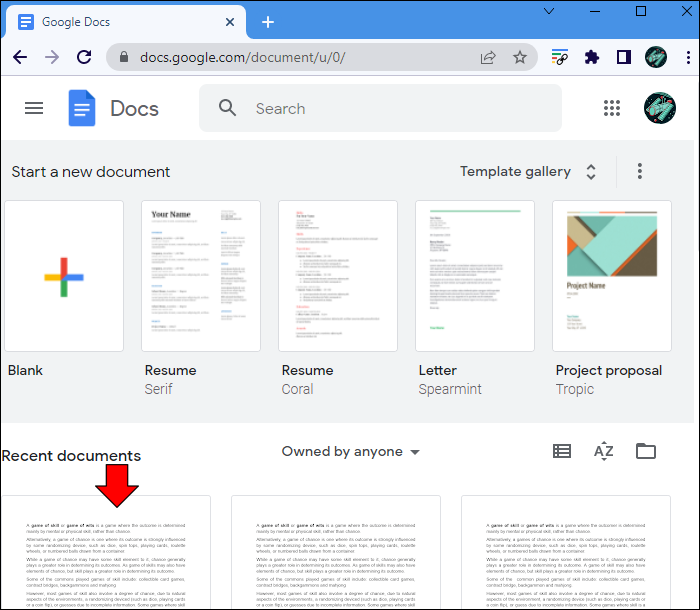View site information lock icon
The height and width of the screenshot is (610, 700).
(x=124, y=57)
